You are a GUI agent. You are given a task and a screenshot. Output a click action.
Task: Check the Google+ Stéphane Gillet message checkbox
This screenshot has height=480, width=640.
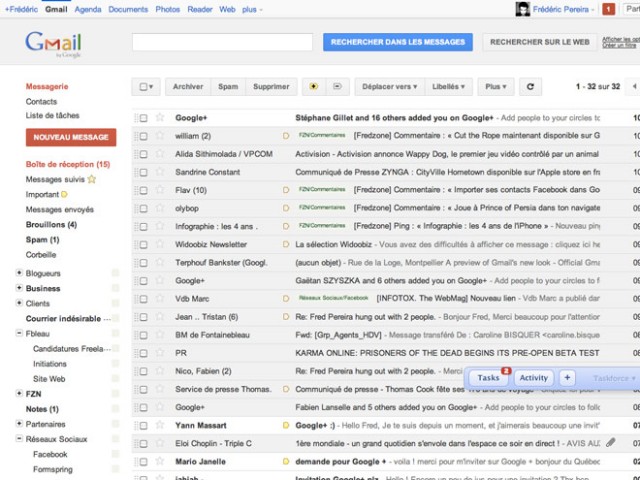point(144,118)
